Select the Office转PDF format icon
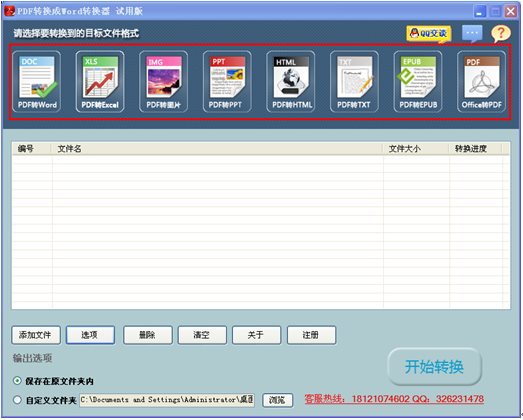523x420 pixels. (x=481, y=81)
